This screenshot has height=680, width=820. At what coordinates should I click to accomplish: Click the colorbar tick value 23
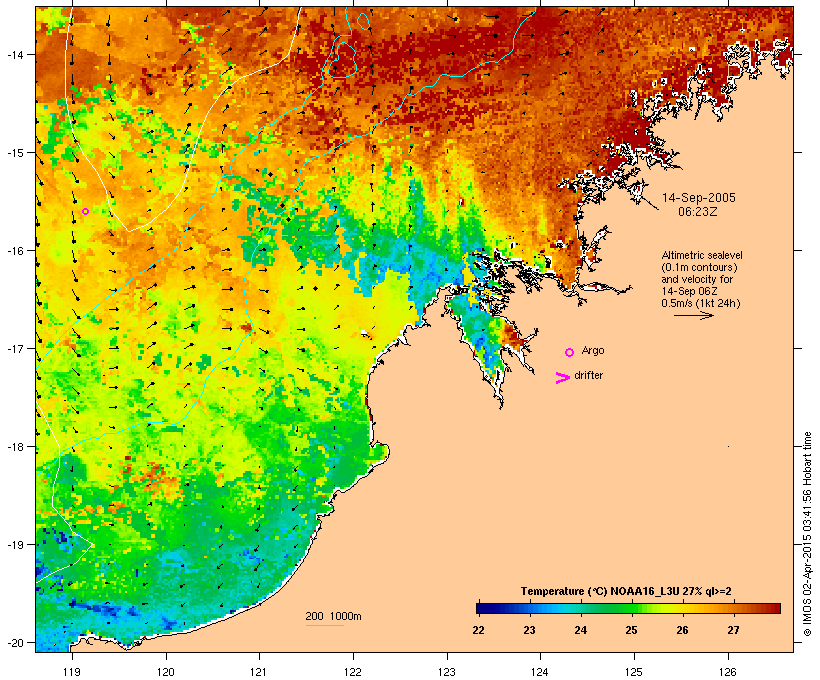(x=529, y=630)
